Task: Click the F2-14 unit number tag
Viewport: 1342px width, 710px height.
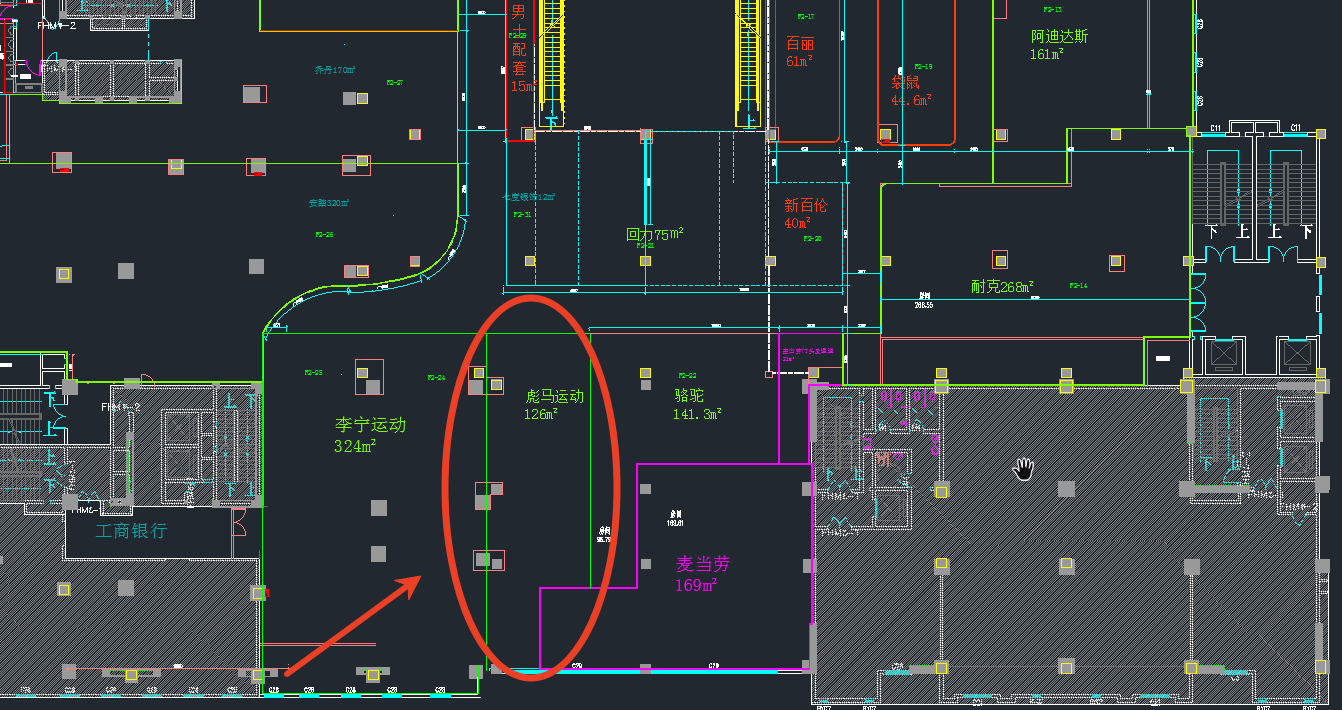Action: tap(1077, 286)
